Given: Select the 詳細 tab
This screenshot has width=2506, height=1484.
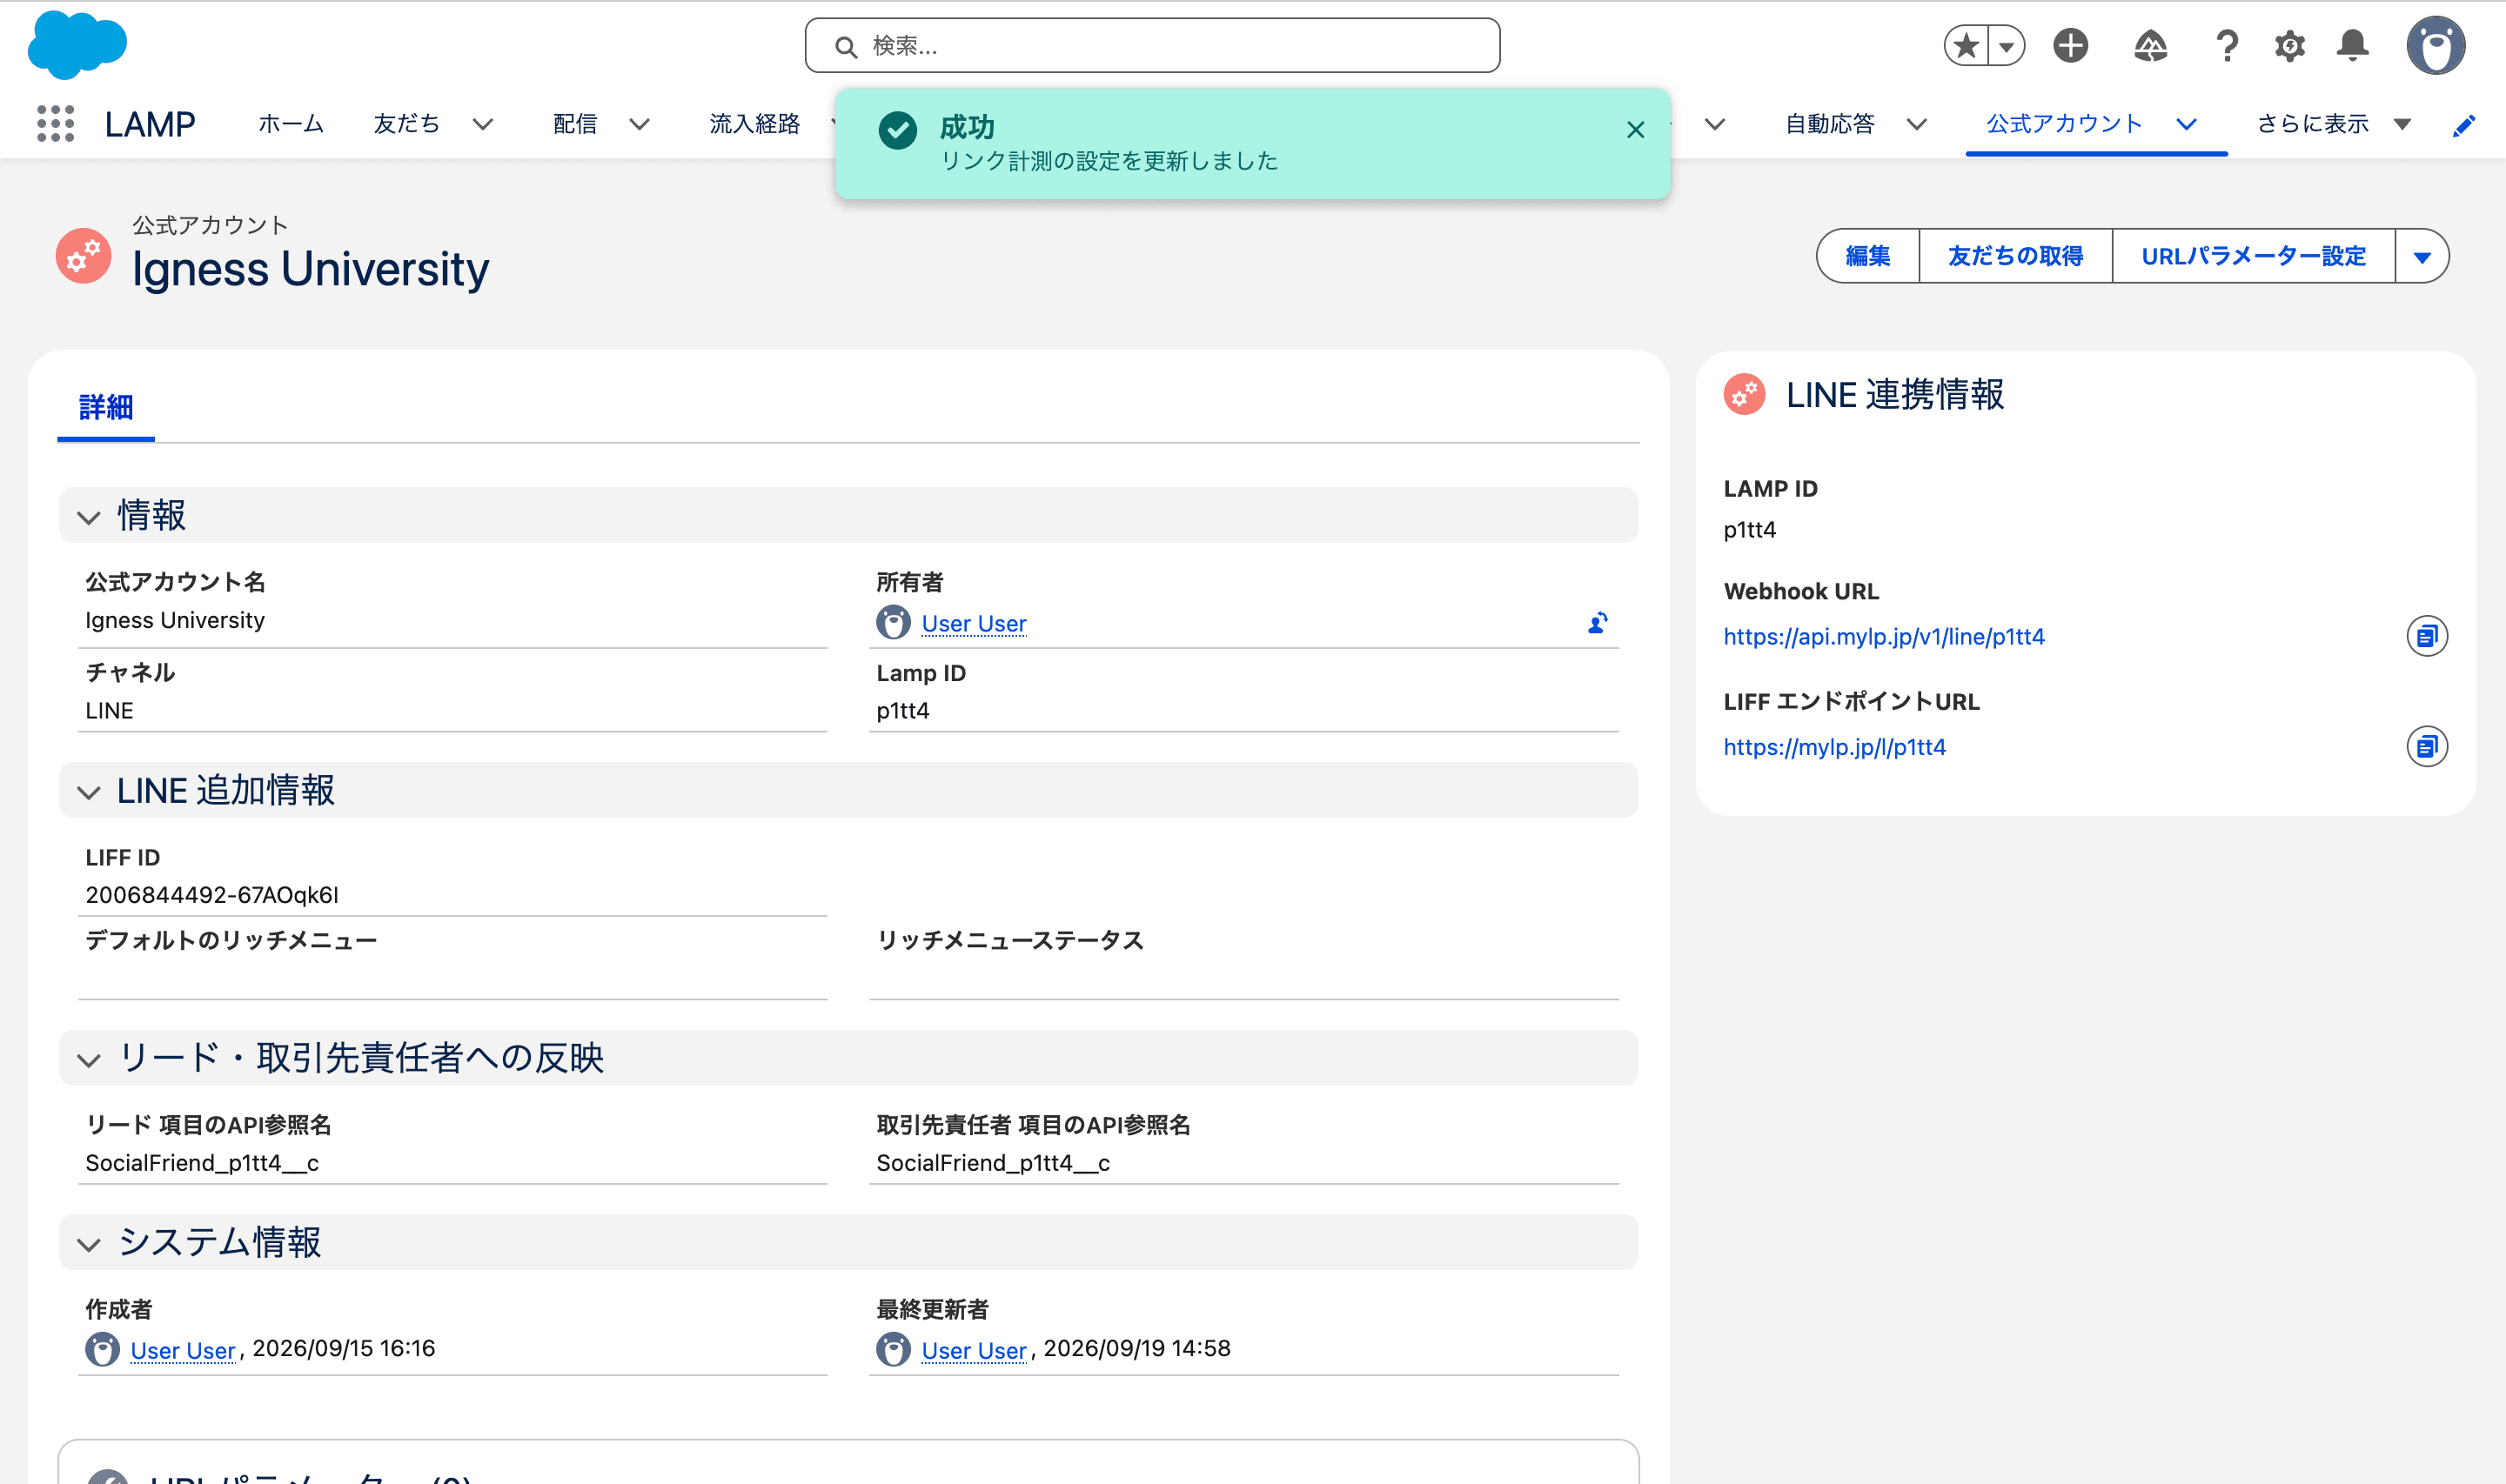Looking at the screenshot, I should (106, 407).
